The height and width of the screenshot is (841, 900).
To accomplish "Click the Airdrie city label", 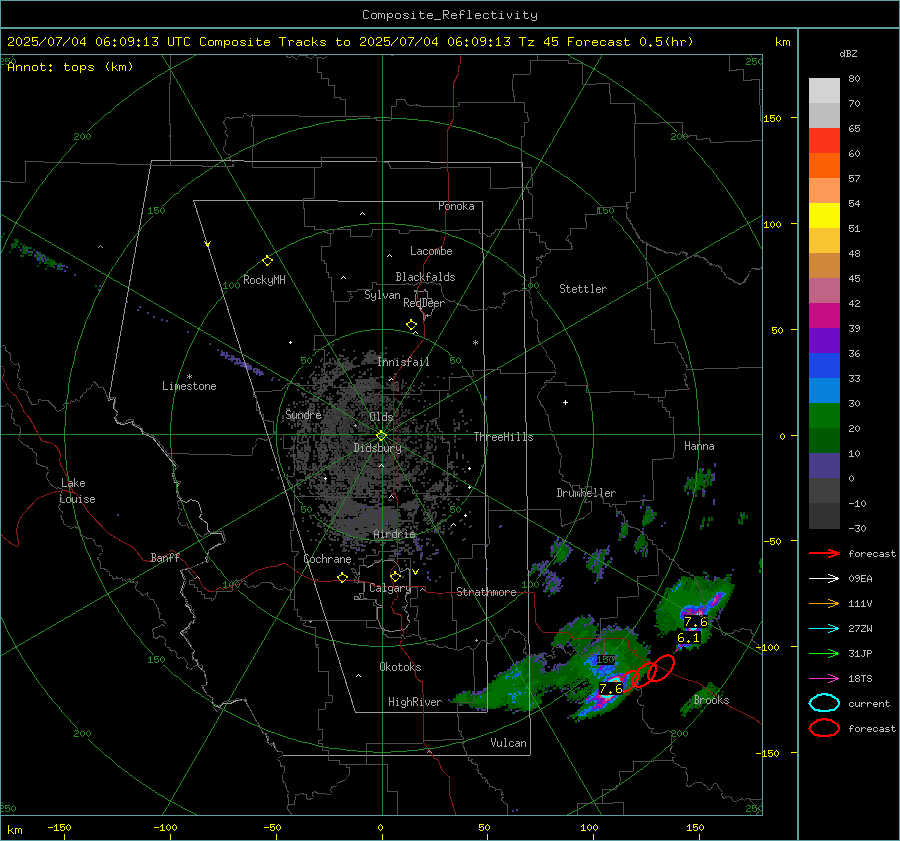I will pyautogui.click(x=394, y=534).
